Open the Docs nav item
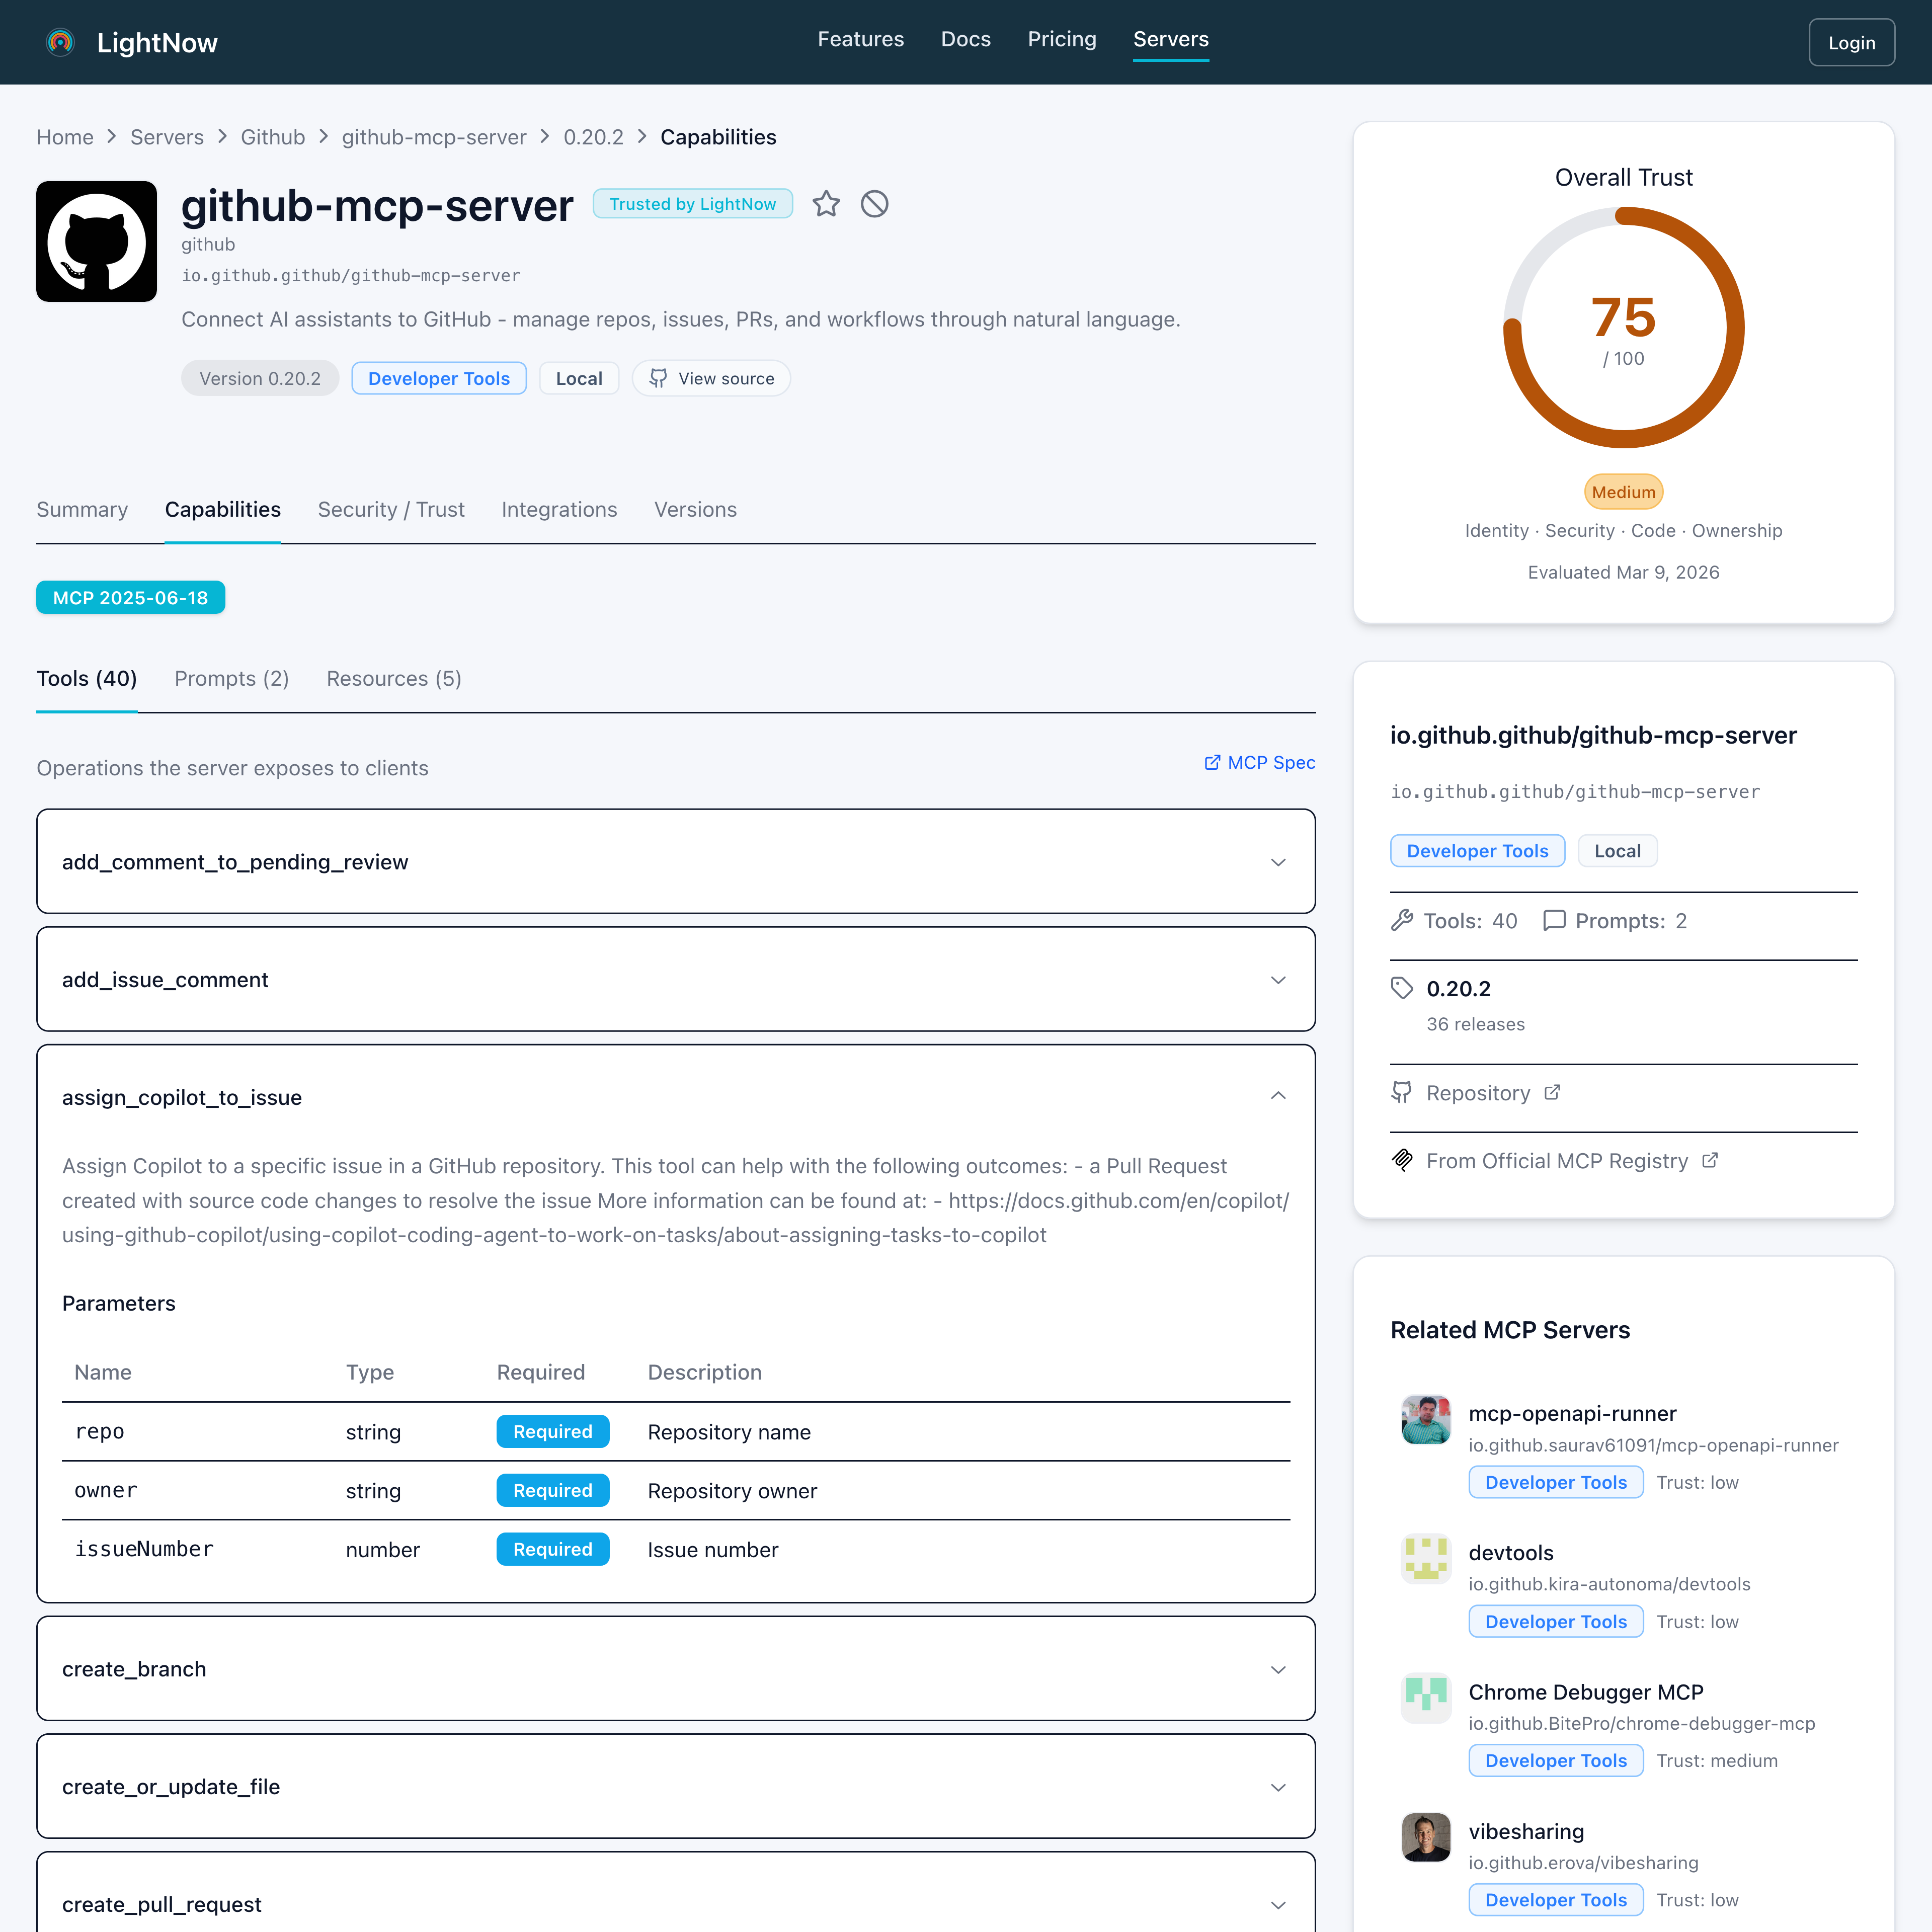 [965, 39]
